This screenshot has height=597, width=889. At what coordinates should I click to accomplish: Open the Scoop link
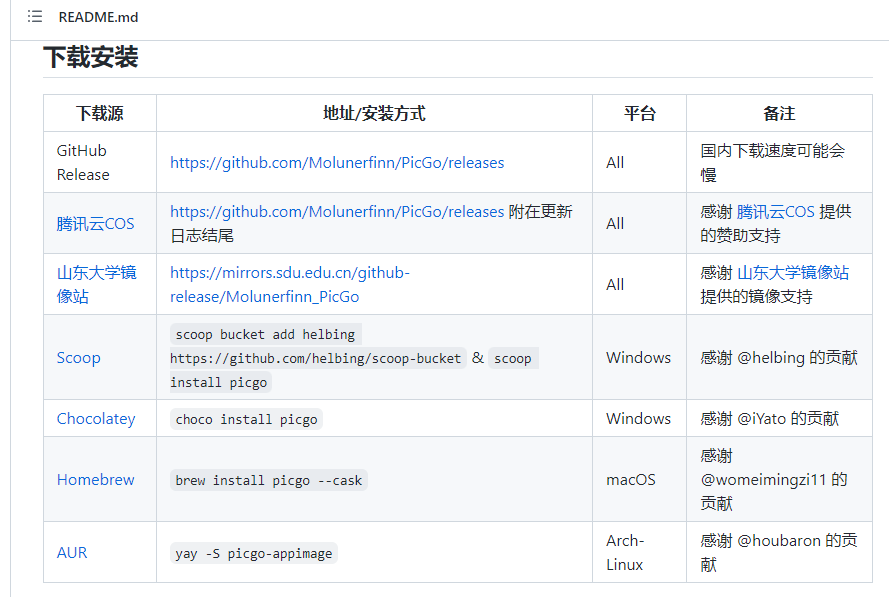click(78, 358)
